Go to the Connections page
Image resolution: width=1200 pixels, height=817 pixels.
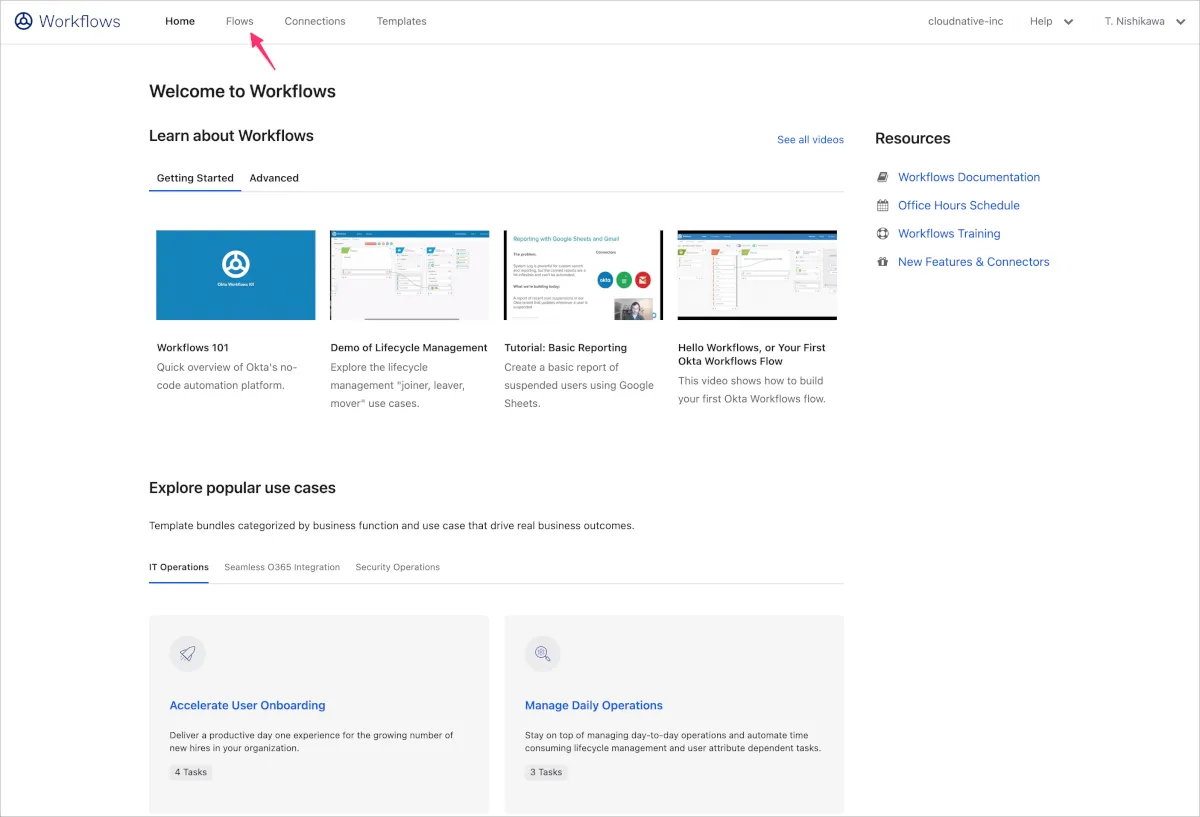point(315,21)
